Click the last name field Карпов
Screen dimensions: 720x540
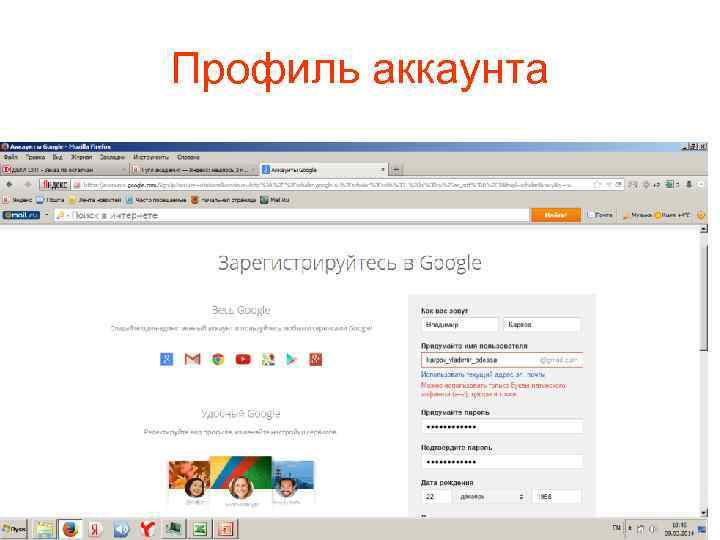tap(542, 325)
